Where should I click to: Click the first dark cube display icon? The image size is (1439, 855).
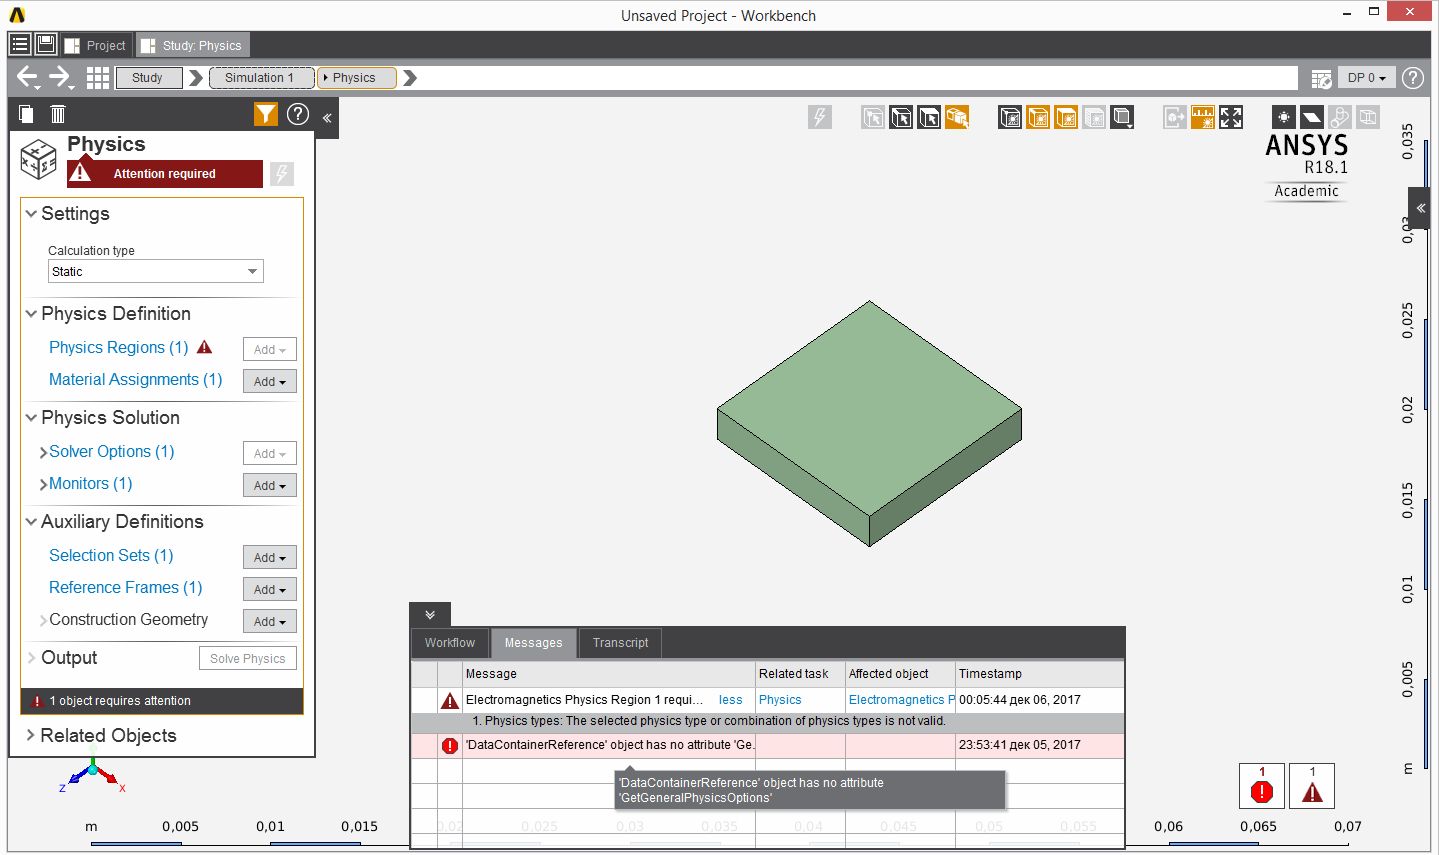point(1010,118)
